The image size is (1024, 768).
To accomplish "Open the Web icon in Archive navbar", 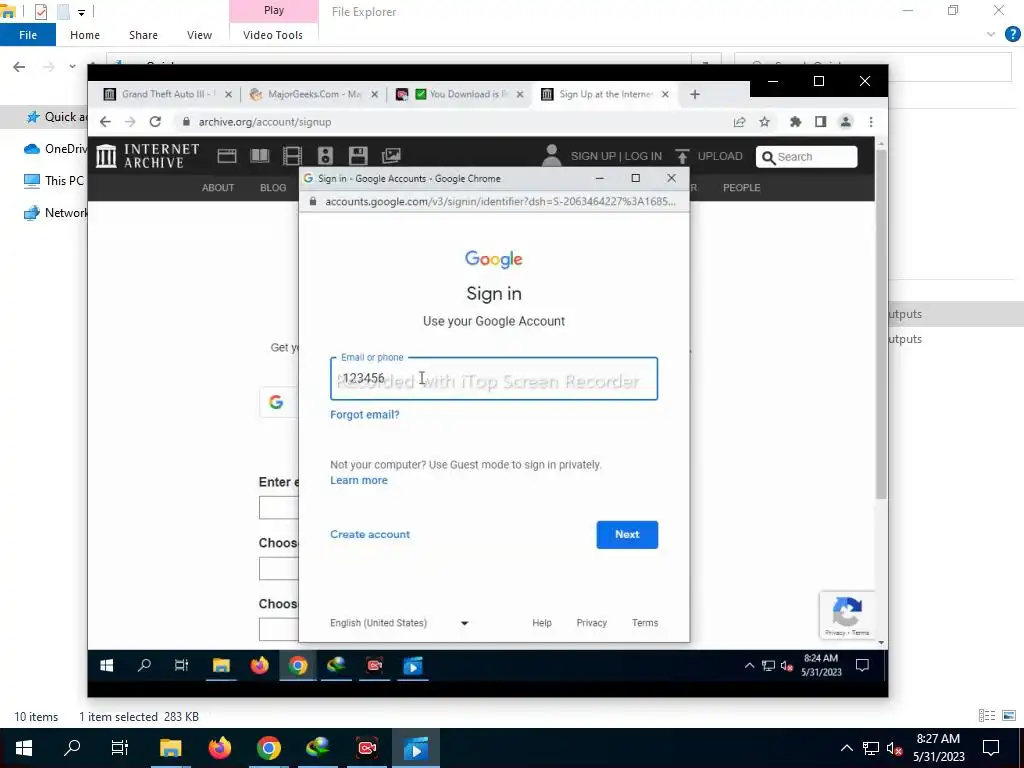I will click(x=227, y=155).
